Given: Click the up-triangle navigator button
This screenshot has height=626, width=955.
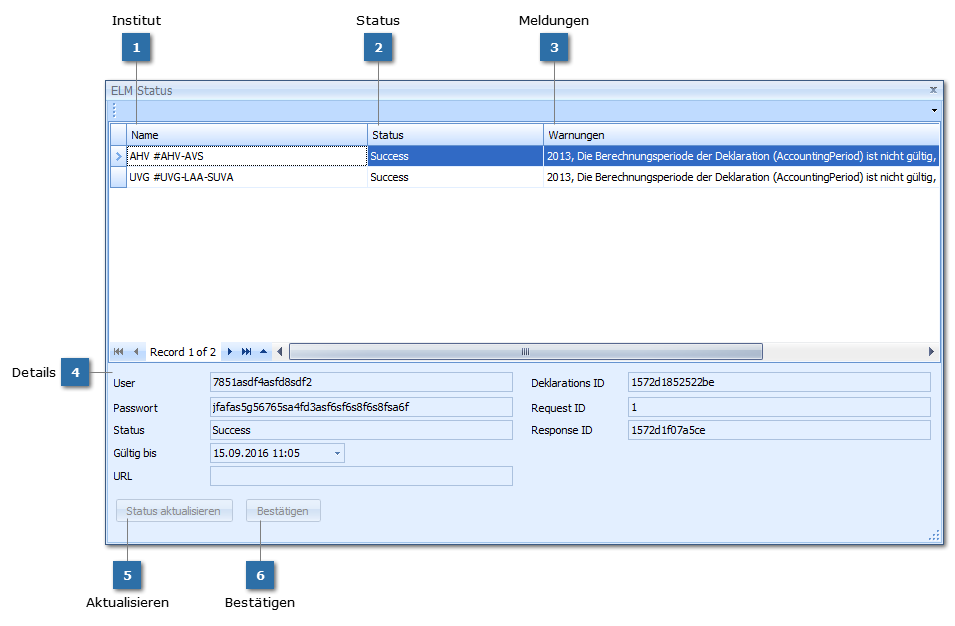Looking at the screenshot, I should pyautogui.click(x=263, y=352).
